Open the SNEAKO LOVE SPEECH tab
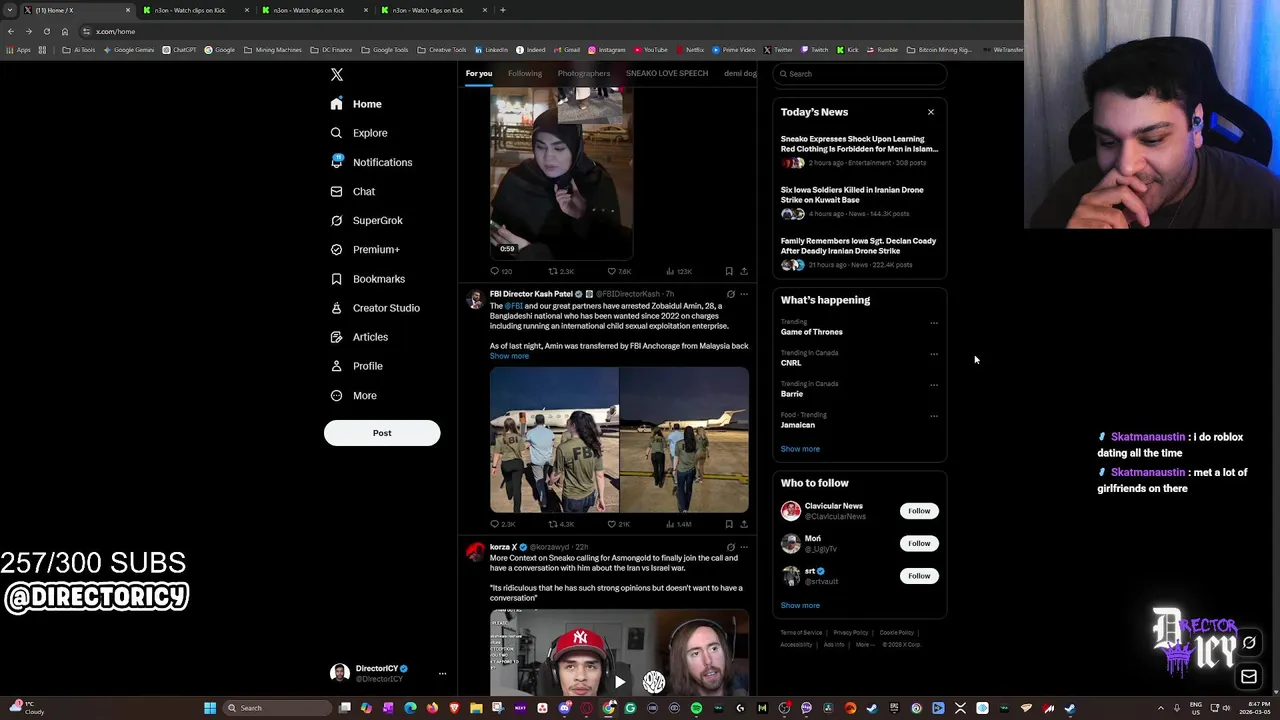 coord(667,73)
